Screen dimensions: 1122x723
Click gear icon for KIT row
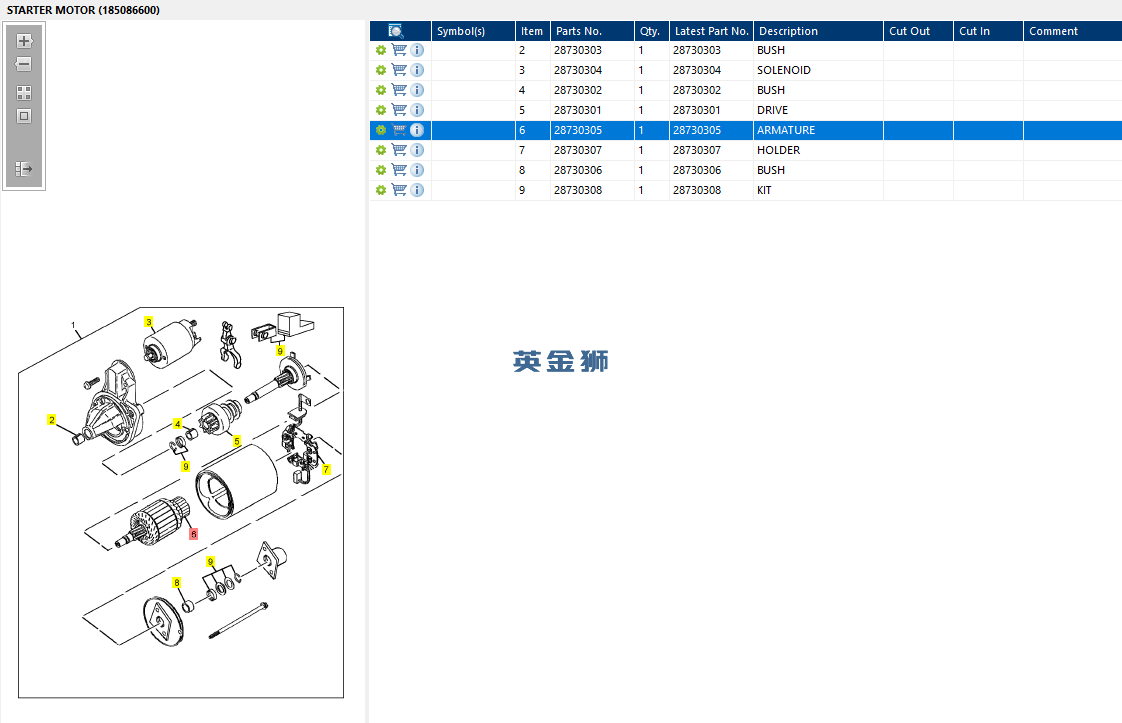click(x=381, y=190)
